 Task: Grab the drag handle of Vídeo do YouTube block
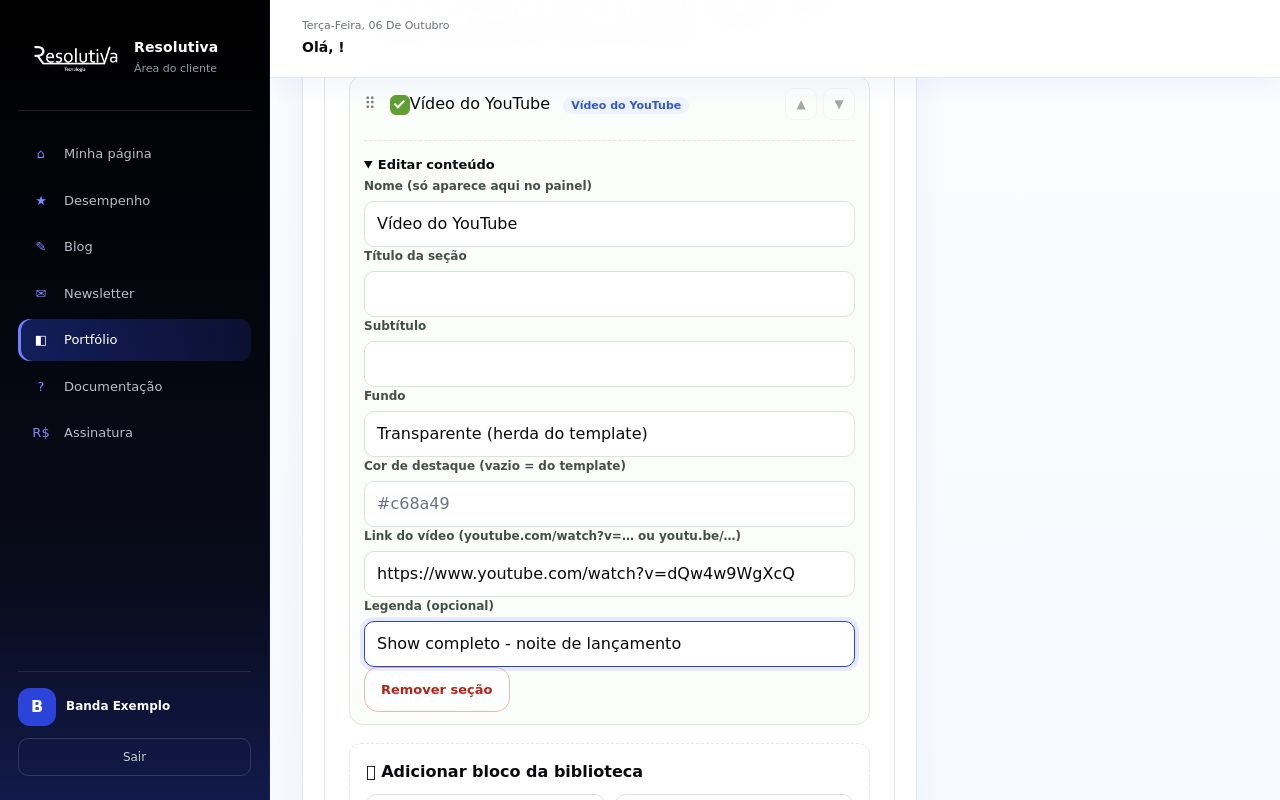(x=370, y=103)
